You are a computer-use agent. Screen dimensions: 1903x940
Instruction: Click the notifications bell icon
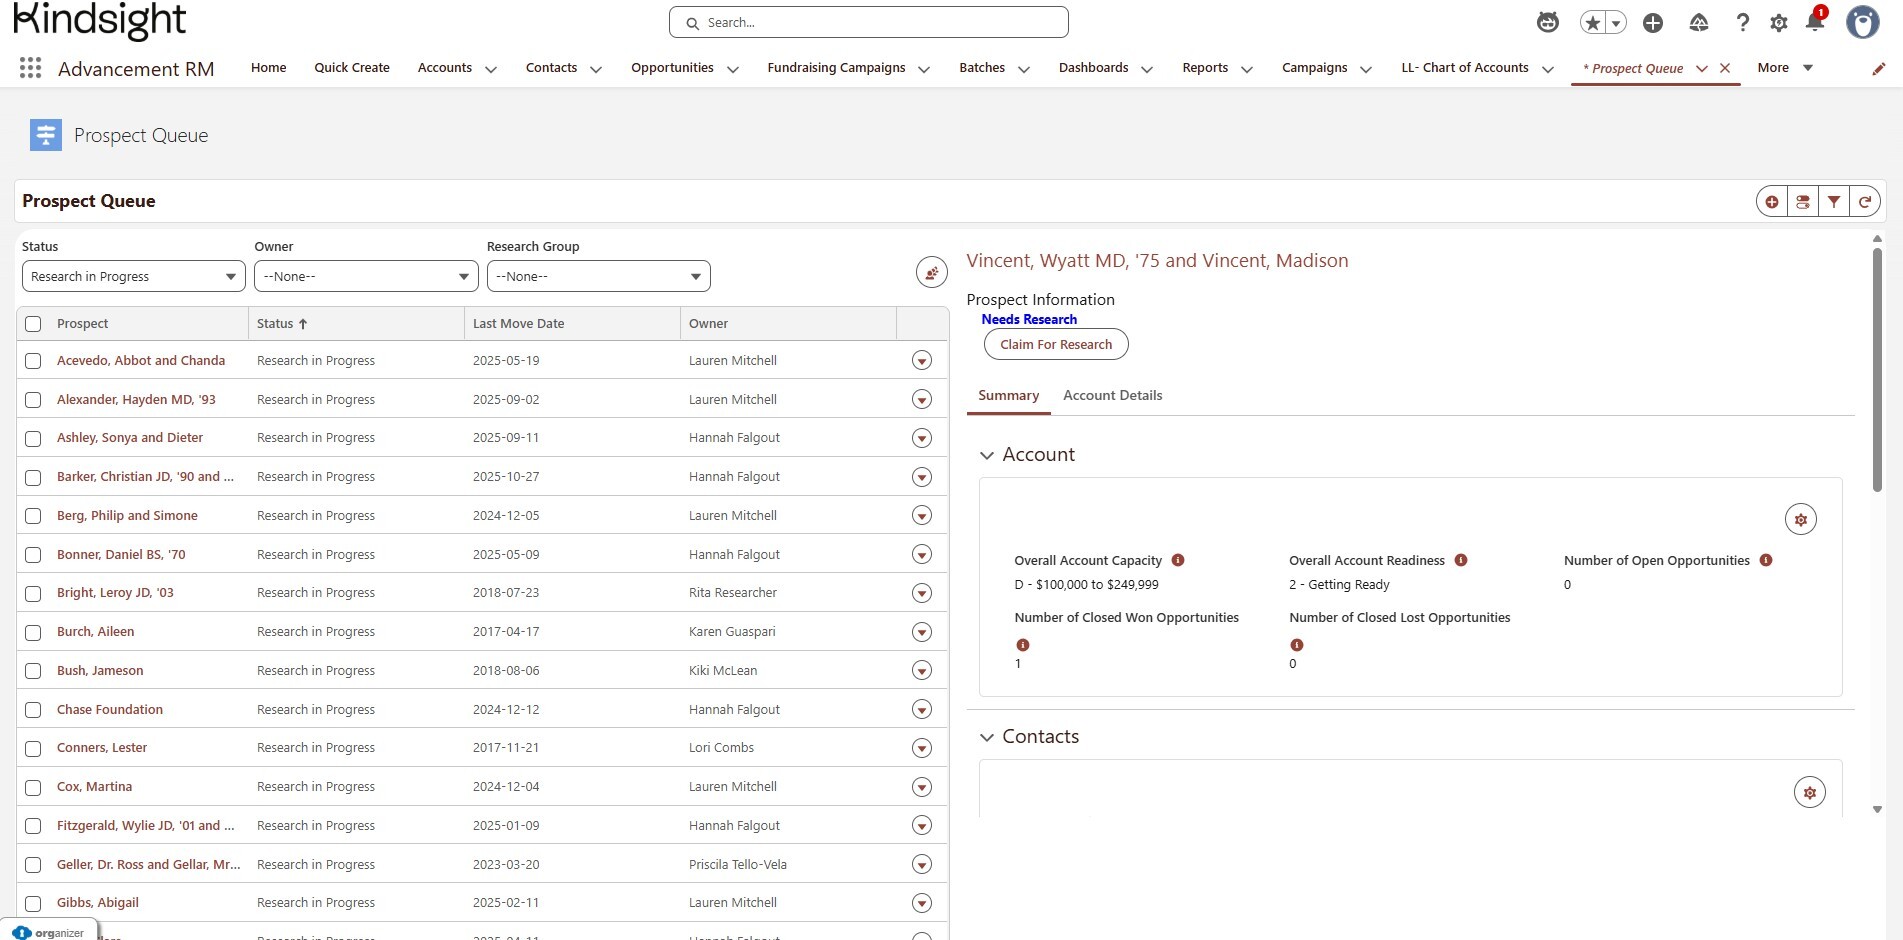click(x=1814, y=22)
